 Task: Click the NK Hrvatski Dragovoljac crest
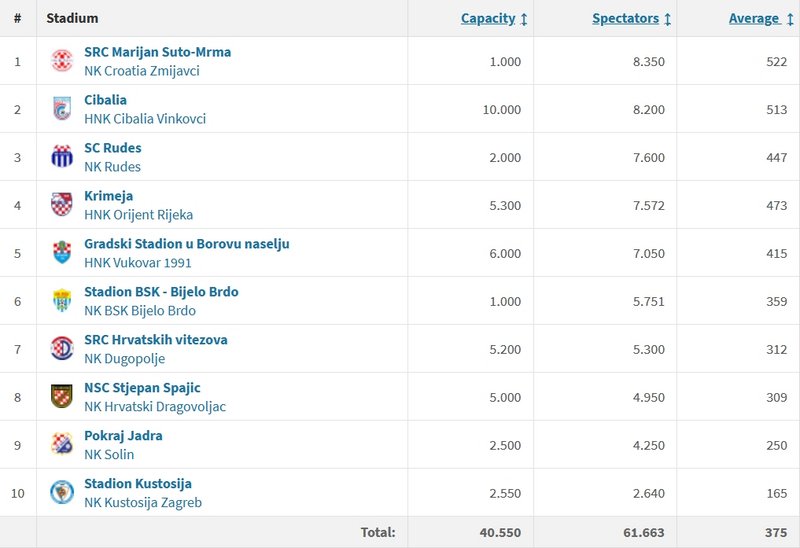pyautogui.click(x=62, y=396)
